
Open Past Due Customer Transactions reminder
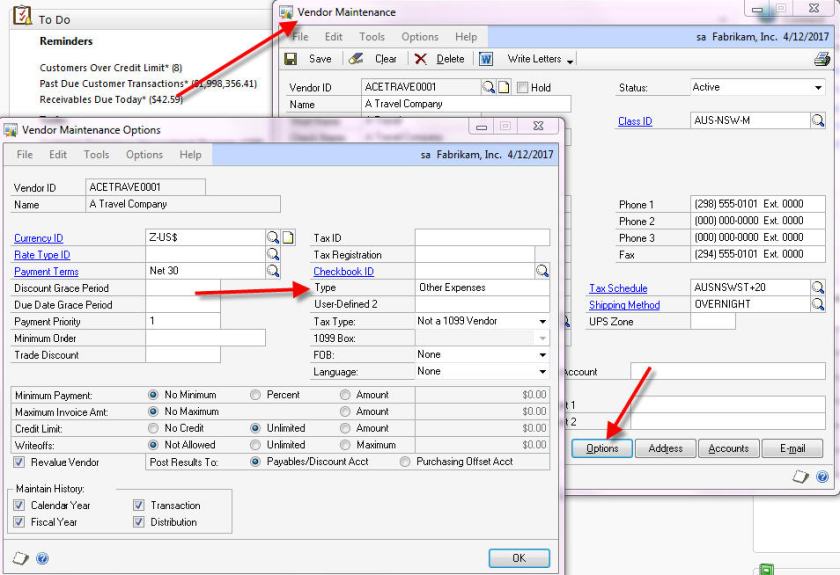coord(148,84)
